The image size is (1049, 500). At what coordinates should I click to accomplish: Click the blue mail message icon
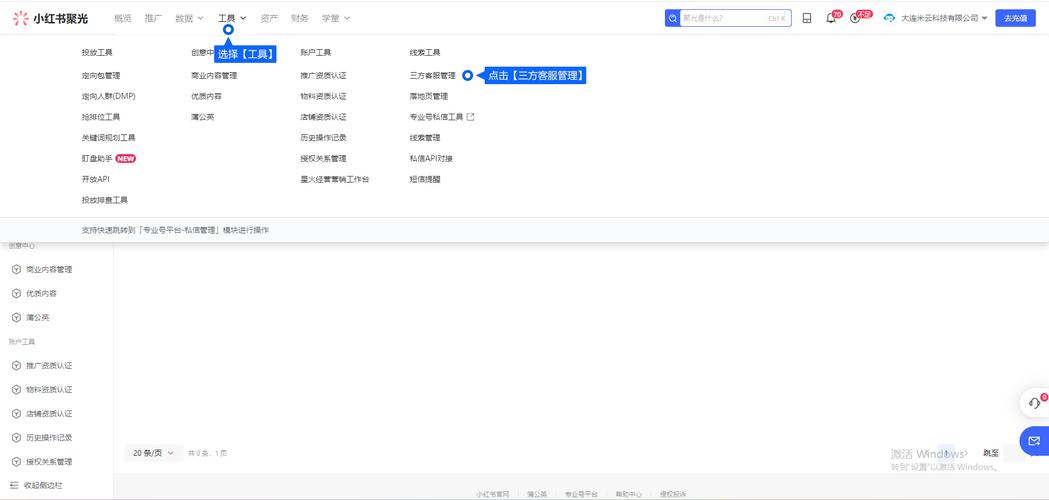1034,440
